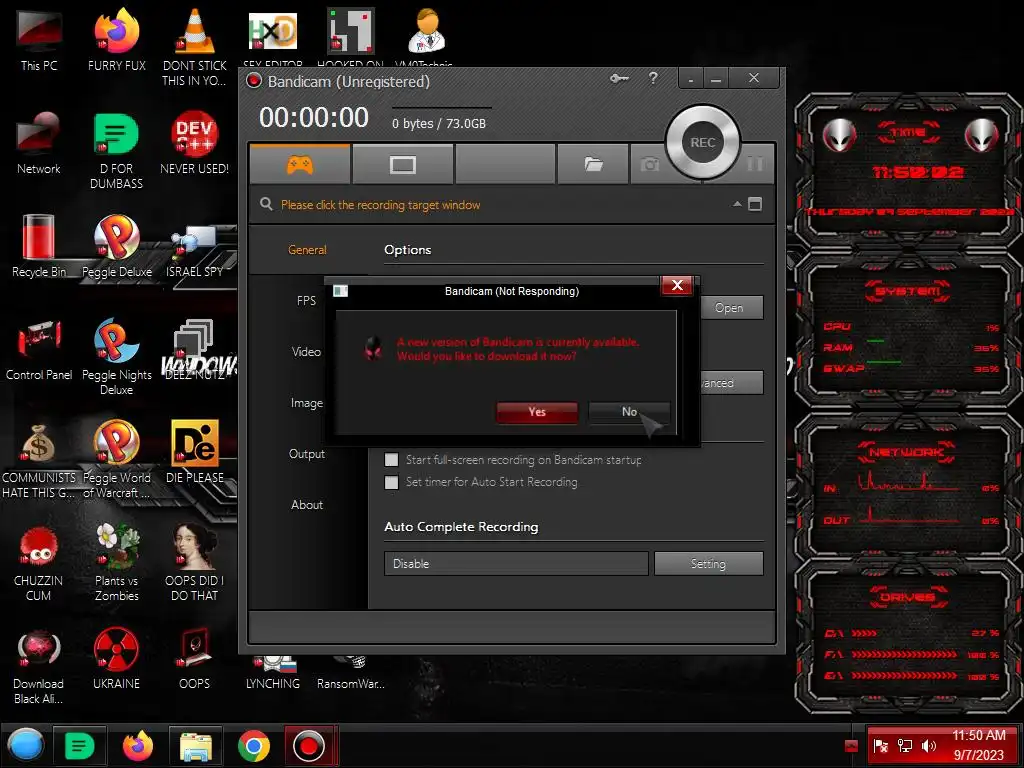Open the FPS settings section
Screen dimensions: 1024x768
(x=306, y=300)
